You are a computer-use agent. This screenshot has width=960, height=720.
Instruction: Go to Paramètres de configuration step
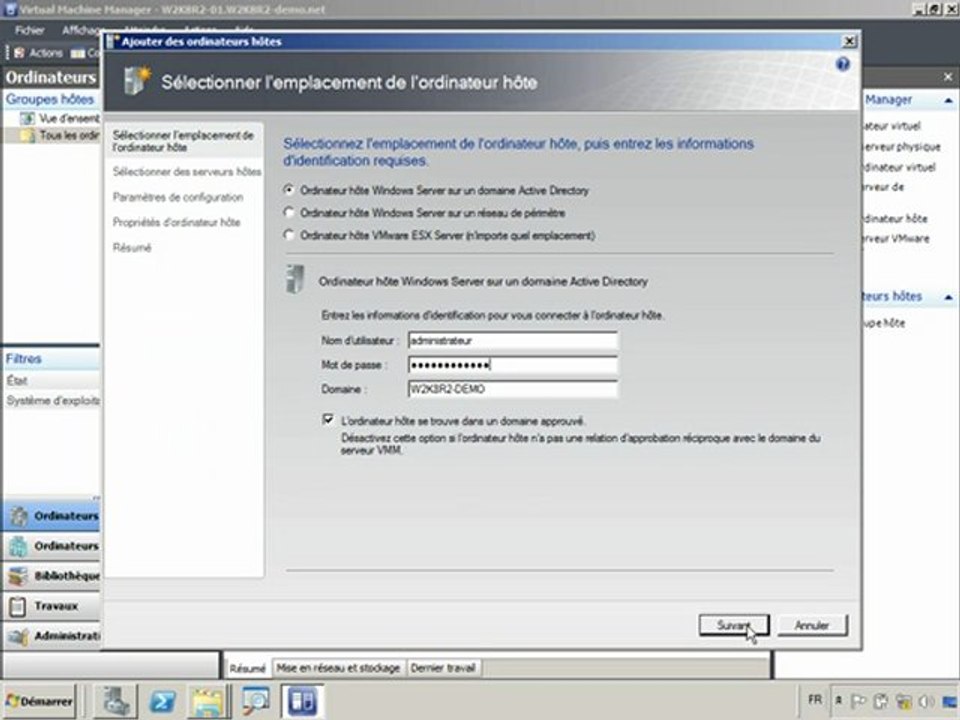tap(178, 197)
